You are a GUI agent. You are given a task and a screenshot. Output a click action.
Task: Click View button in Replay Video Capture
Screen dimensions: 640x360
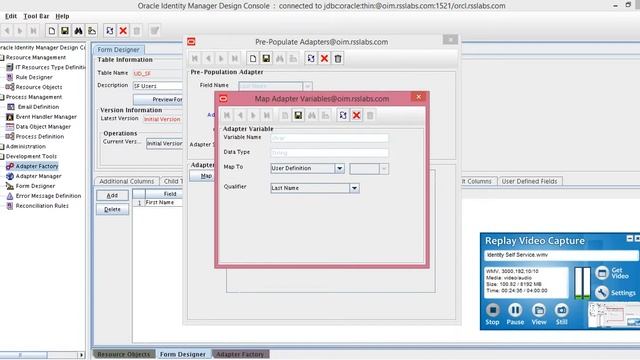tap(539, 314)
